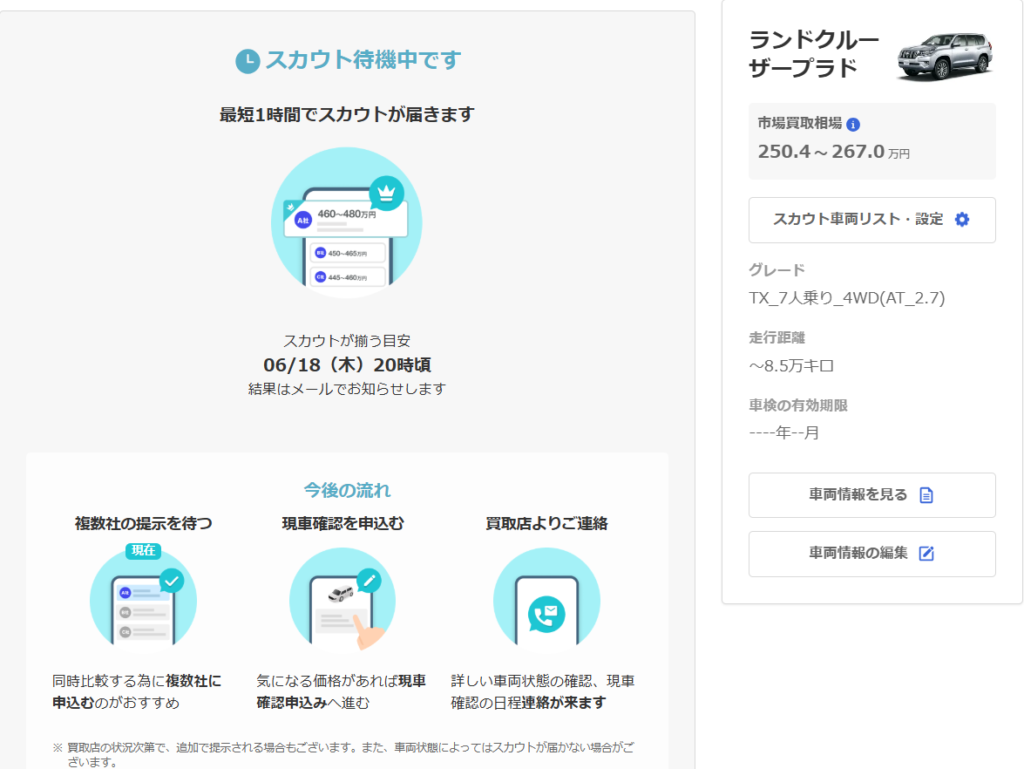Image resolution: width=1024 pixels, height=769 pixels.
Task: Click the ----年--月 inspection expiry value
Action: pyautogui.click(x=784, y=433)
